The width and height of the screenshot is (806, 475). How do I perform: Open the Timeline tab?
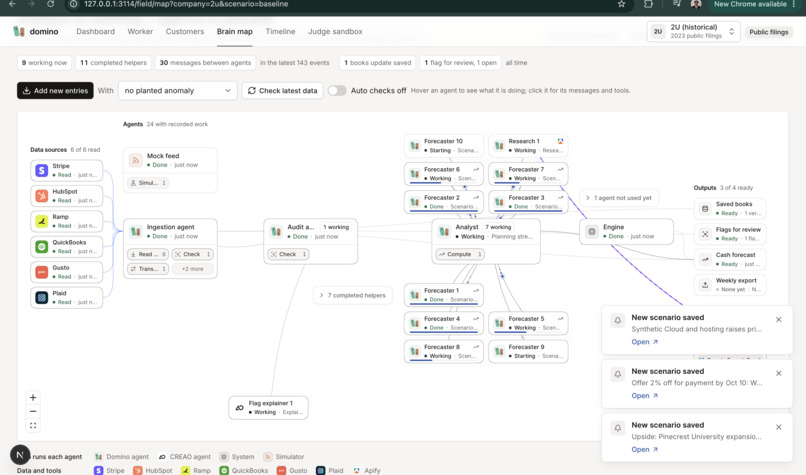click(280, 31)
